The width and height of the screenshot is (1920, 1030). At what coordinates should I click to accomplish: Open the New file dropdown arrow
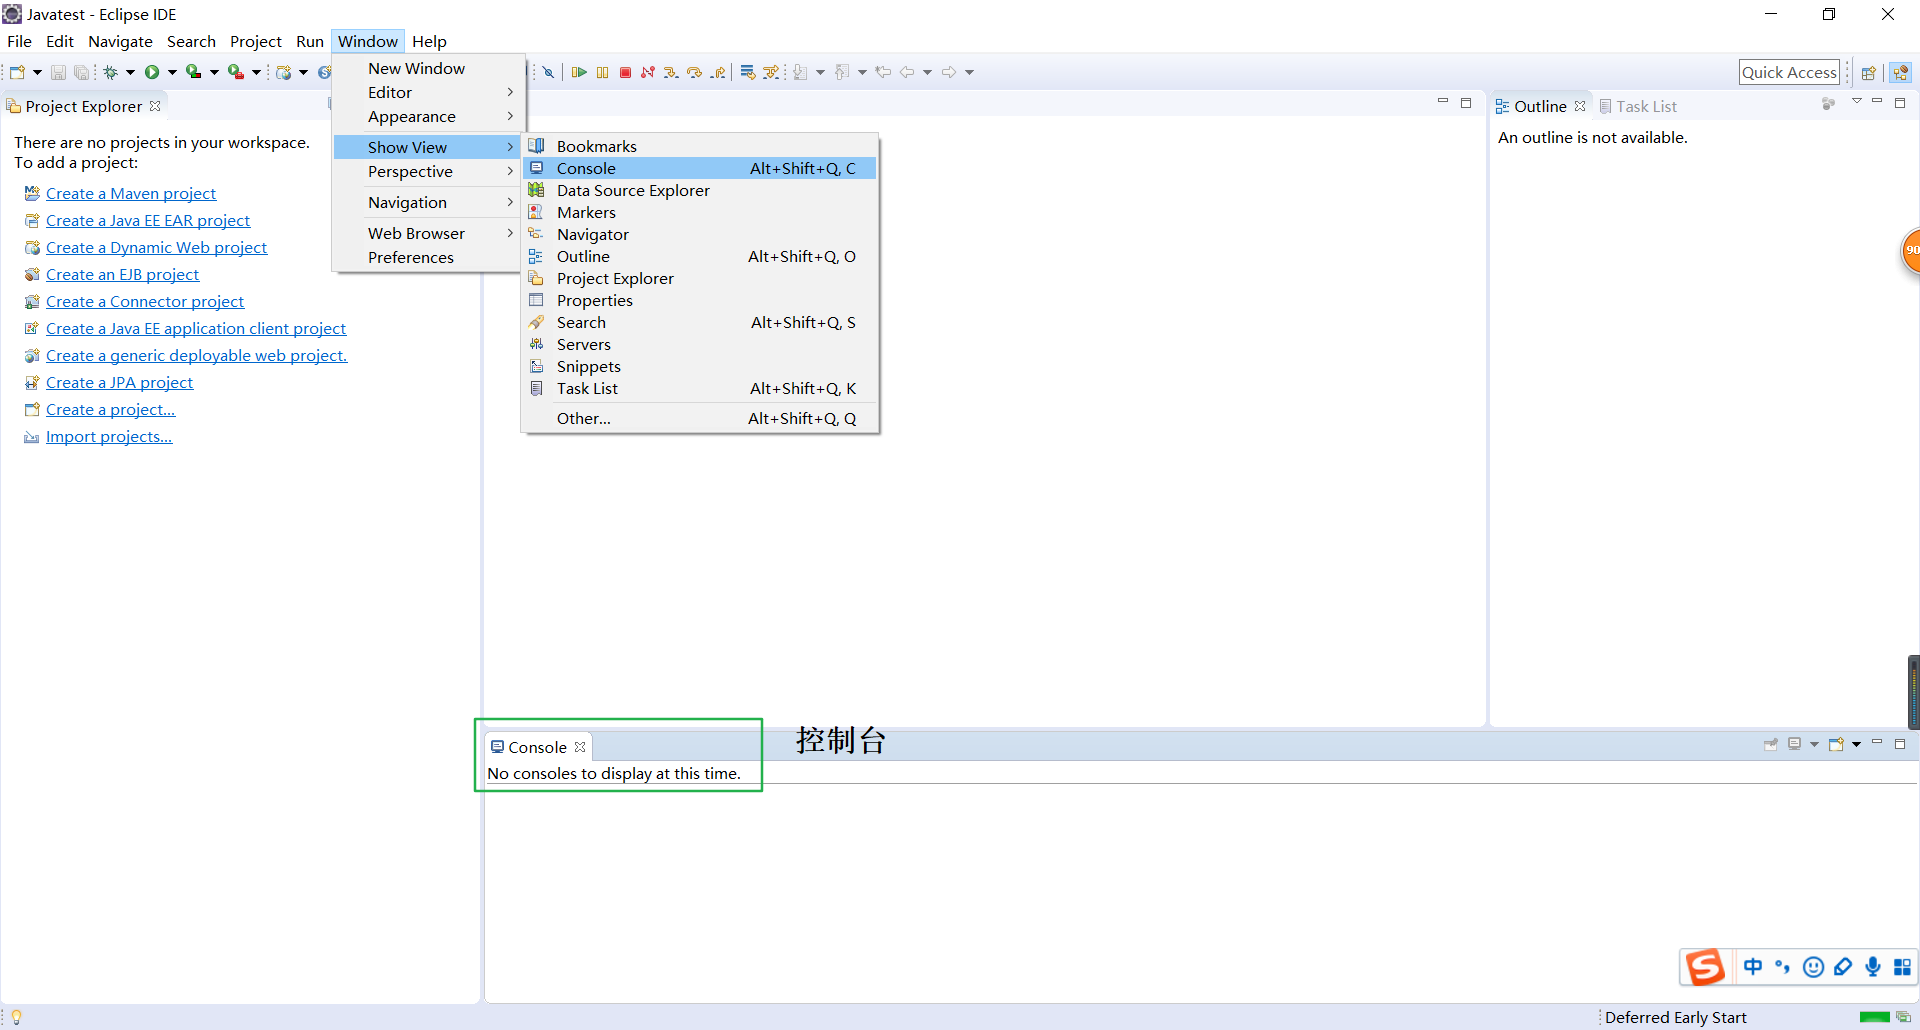coord(37,72)
